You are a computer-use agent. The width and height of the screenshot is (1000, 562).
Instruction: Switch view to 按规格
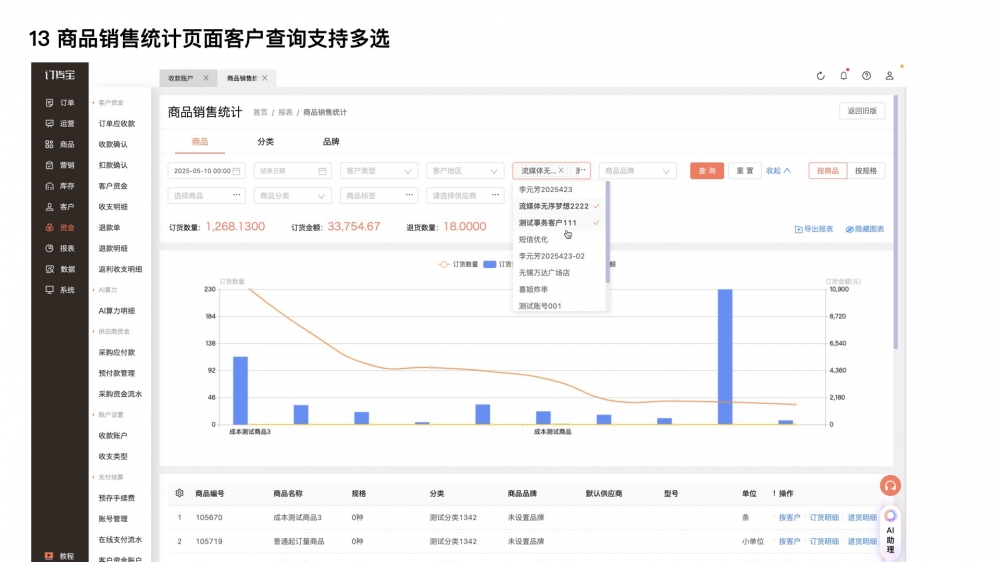(865, 171)
